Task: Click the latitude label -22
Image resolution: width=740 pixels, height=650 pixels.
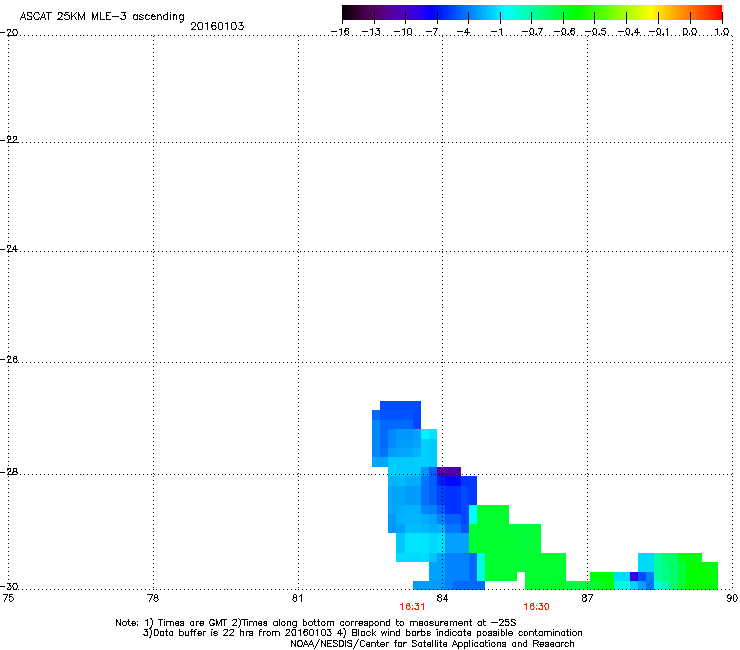Action: [9, 140]
